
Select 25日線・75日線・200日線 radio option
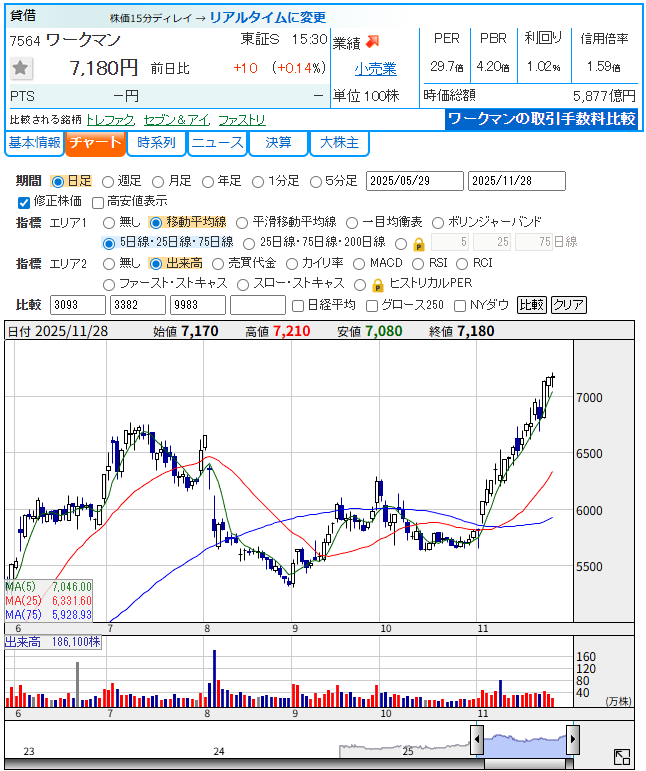249,243
